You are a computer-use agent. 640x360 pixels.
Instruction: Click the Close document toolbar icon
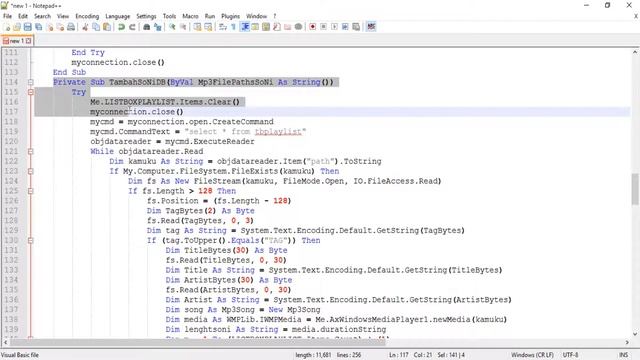point(49,27)
